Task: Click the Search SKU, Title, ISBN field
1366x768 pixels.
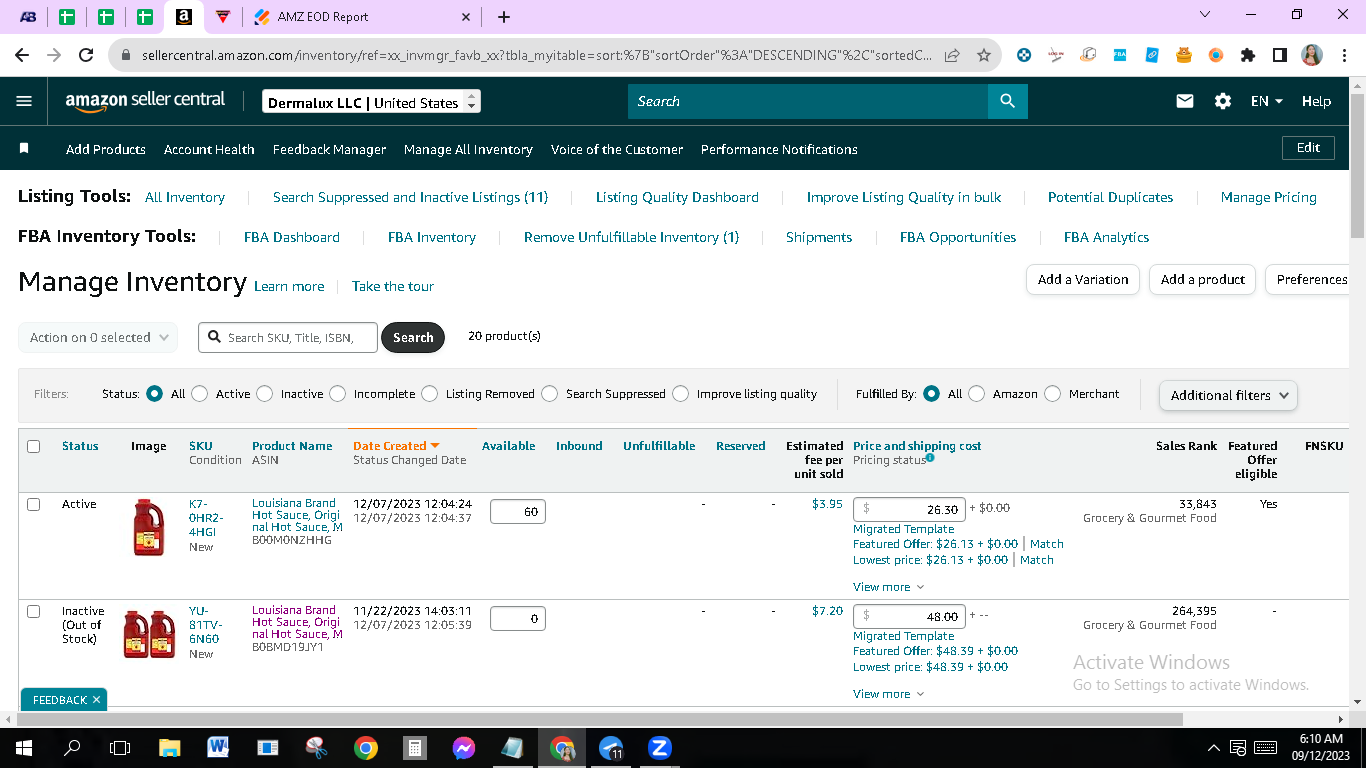Action: point(288,338)
